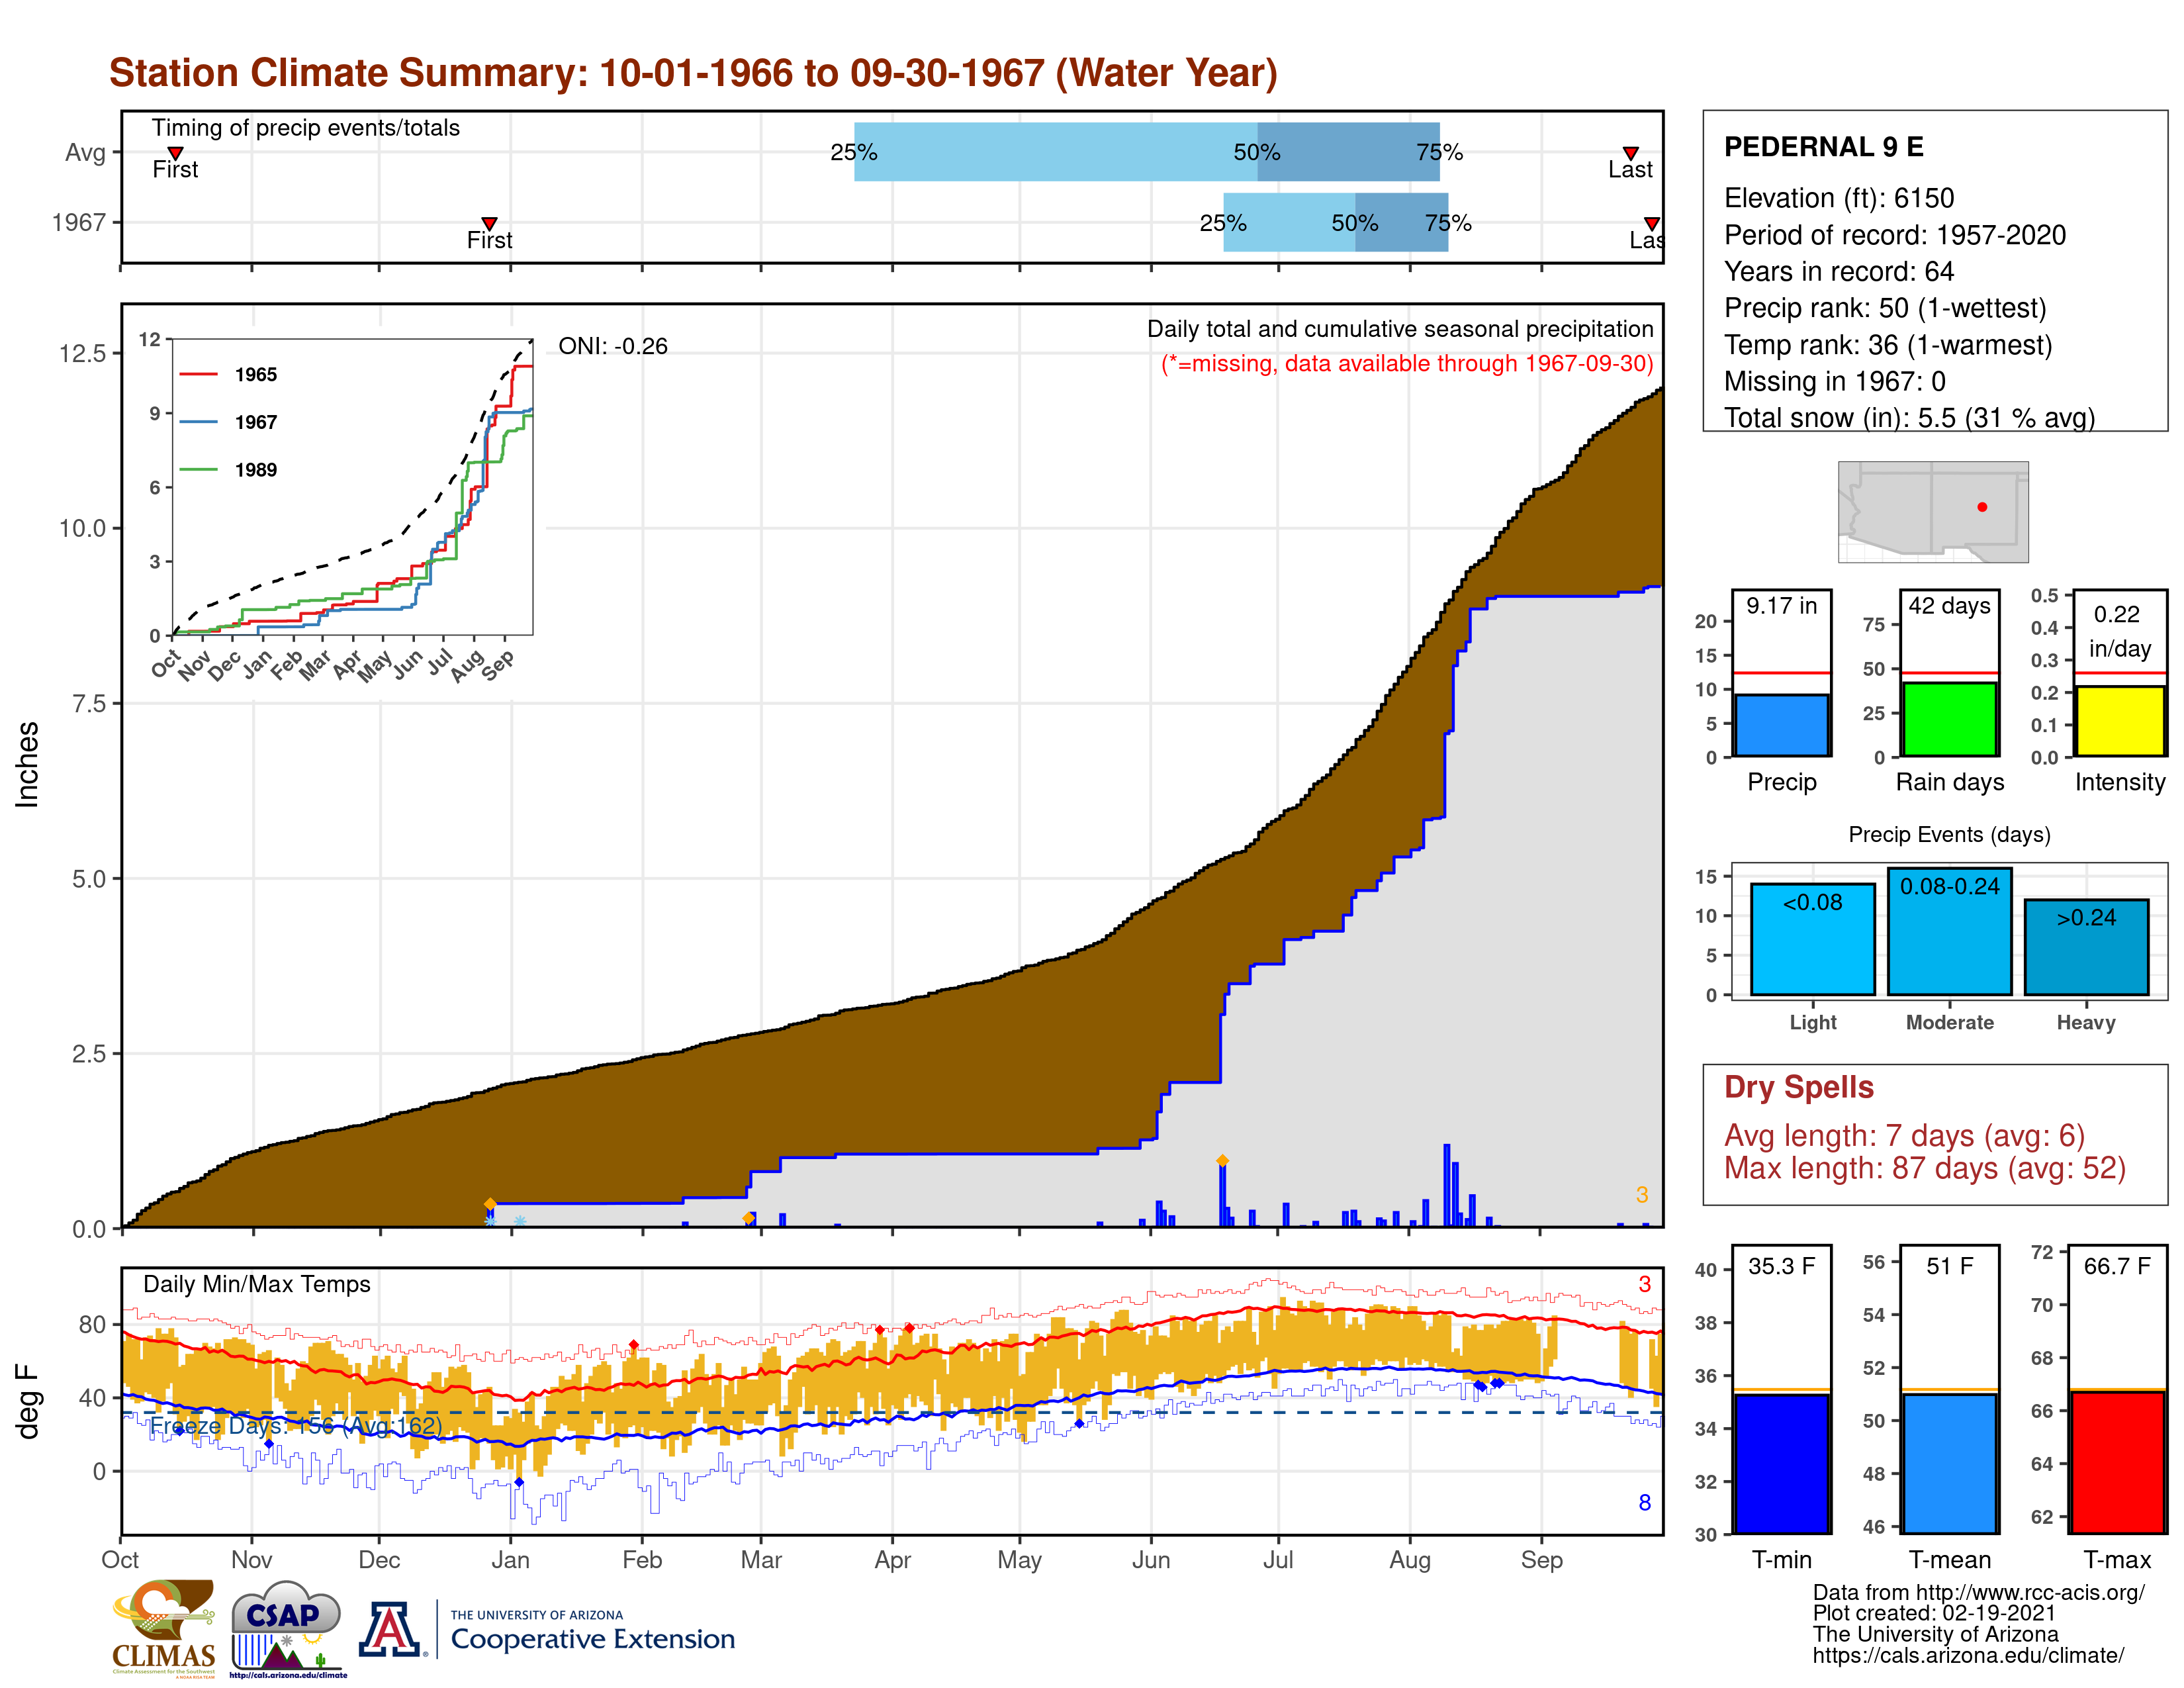Click the Cooperative Extension text
Image resolution: width=2184 pixels, height=1688 pixels.
[x=592, y=1639]
